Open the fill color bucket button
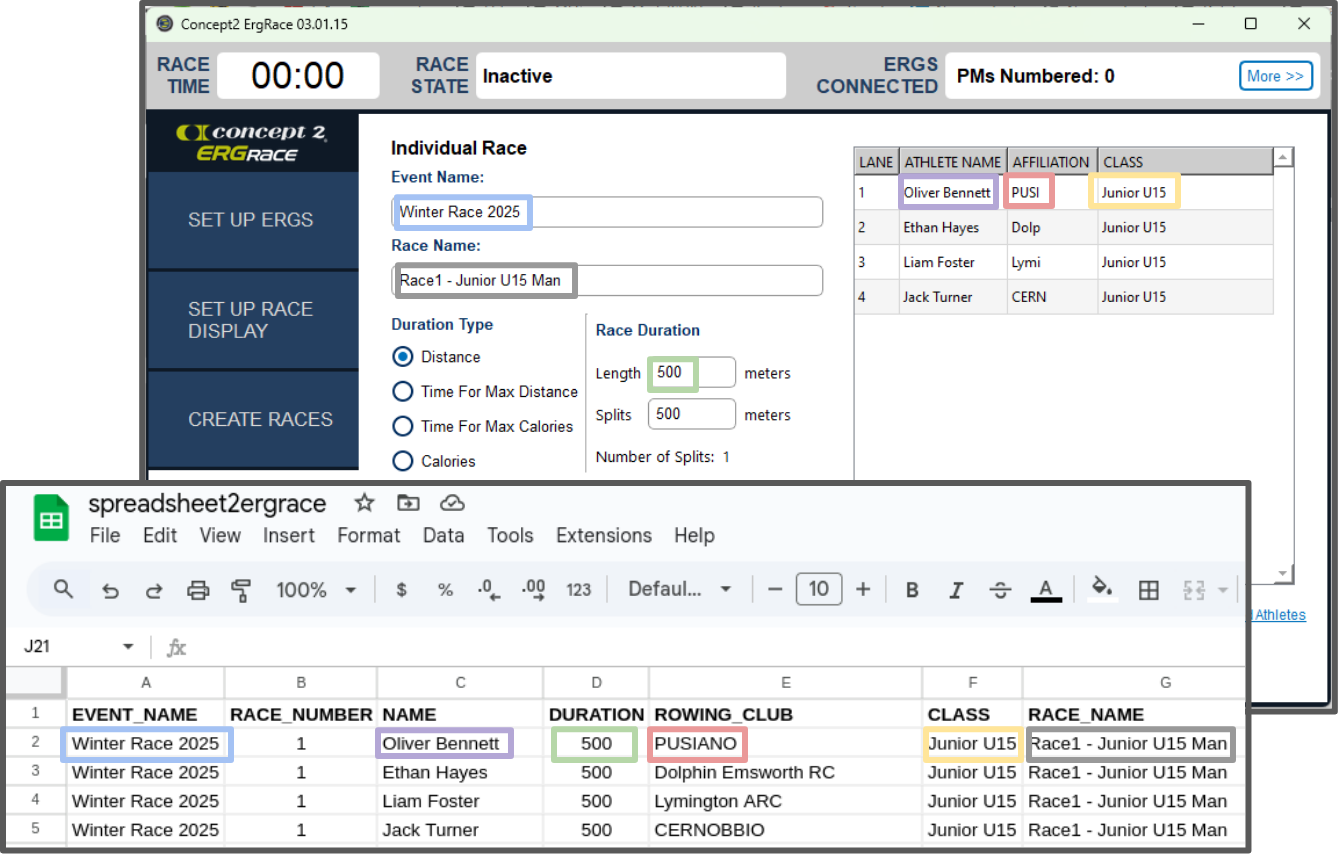Screen dimensions: 1338x854 [x=1102, y=589]
